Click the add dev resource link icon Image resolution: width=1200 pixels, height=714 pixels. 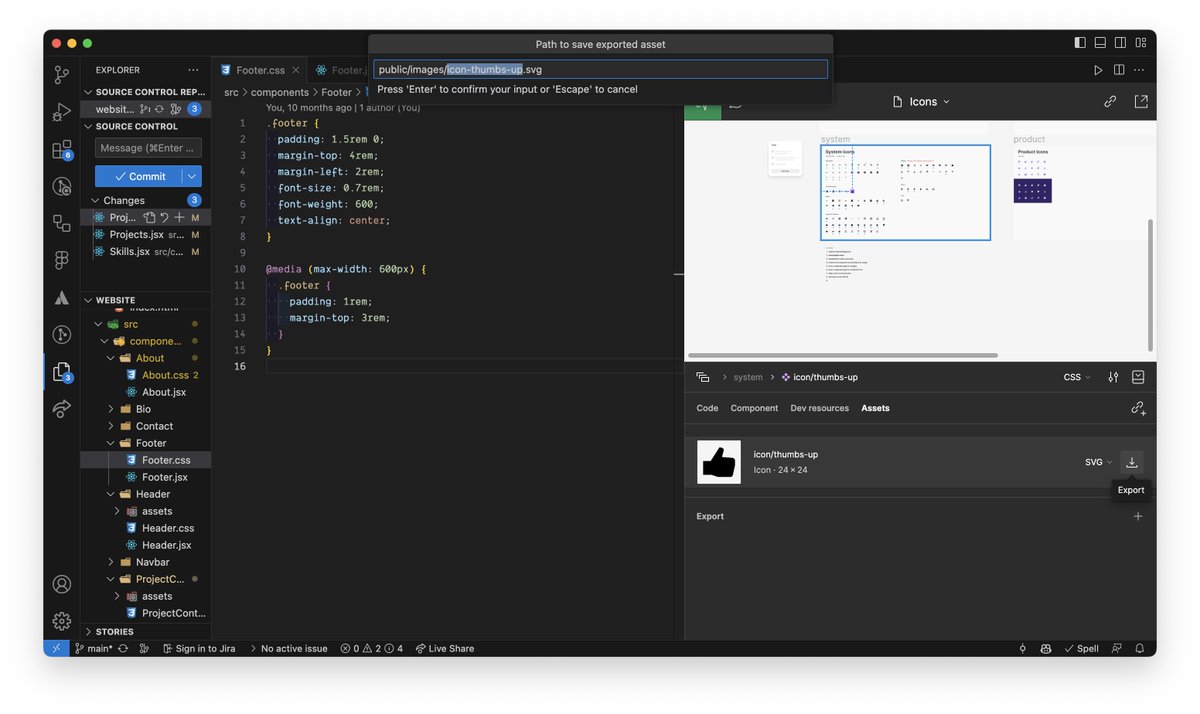pos(1138,408)
